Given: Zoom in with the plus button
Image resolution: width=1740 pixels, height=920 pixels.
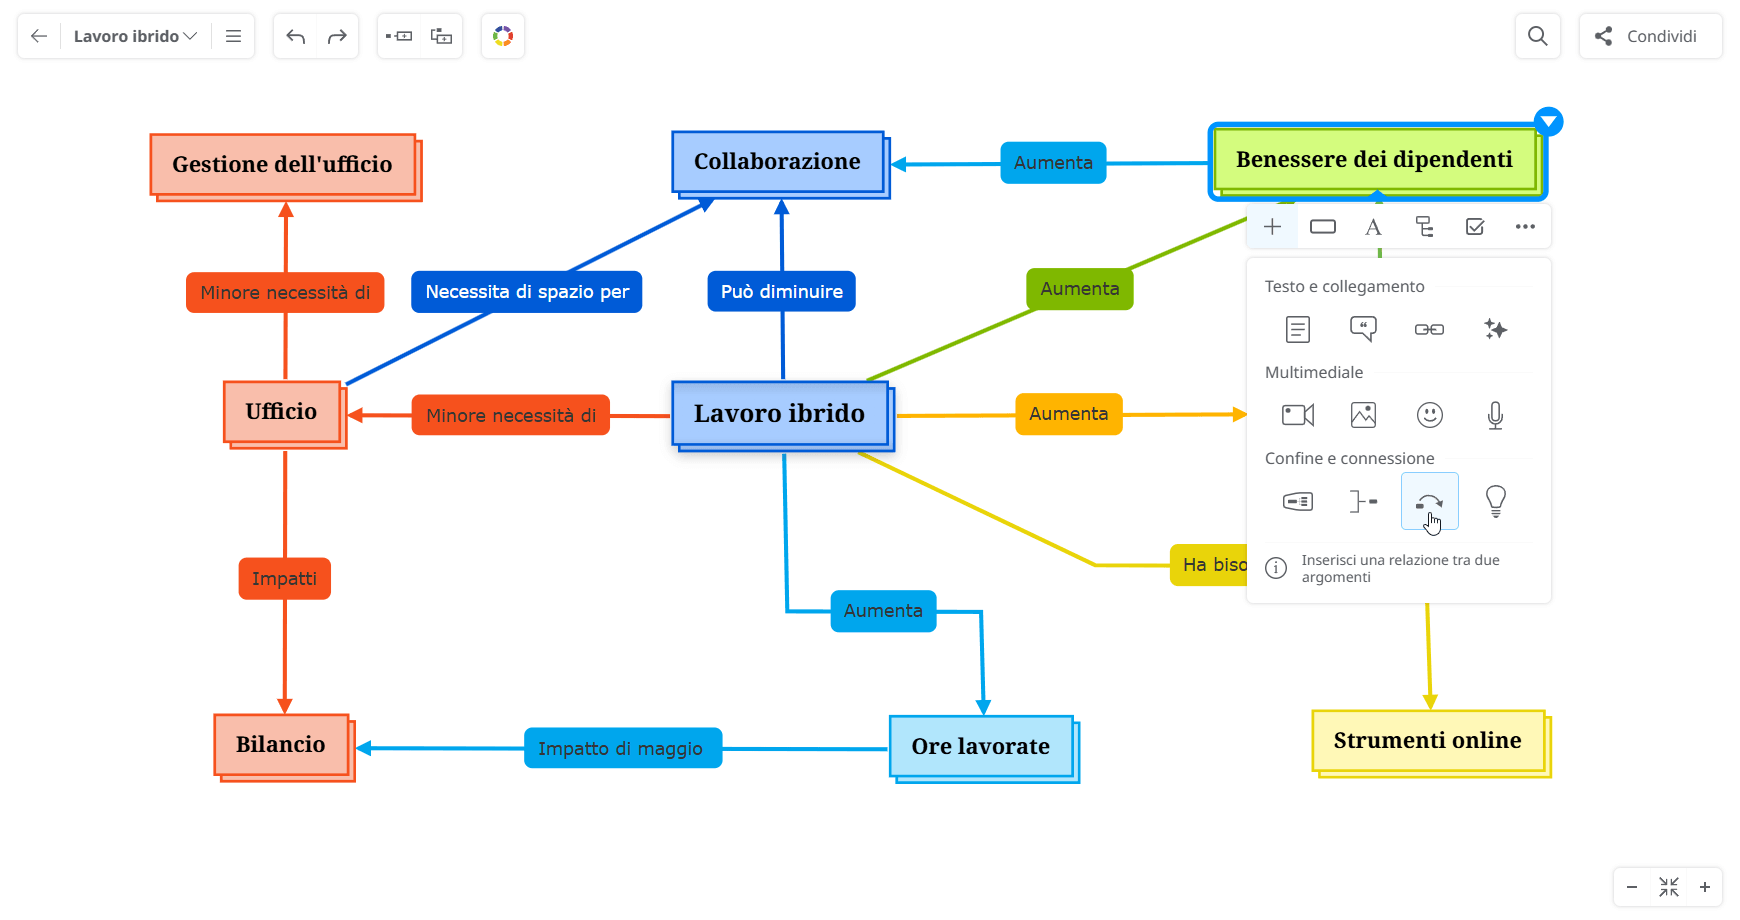Looking at the screenshot, I should pyautogui.click(x=1705, y=887).
